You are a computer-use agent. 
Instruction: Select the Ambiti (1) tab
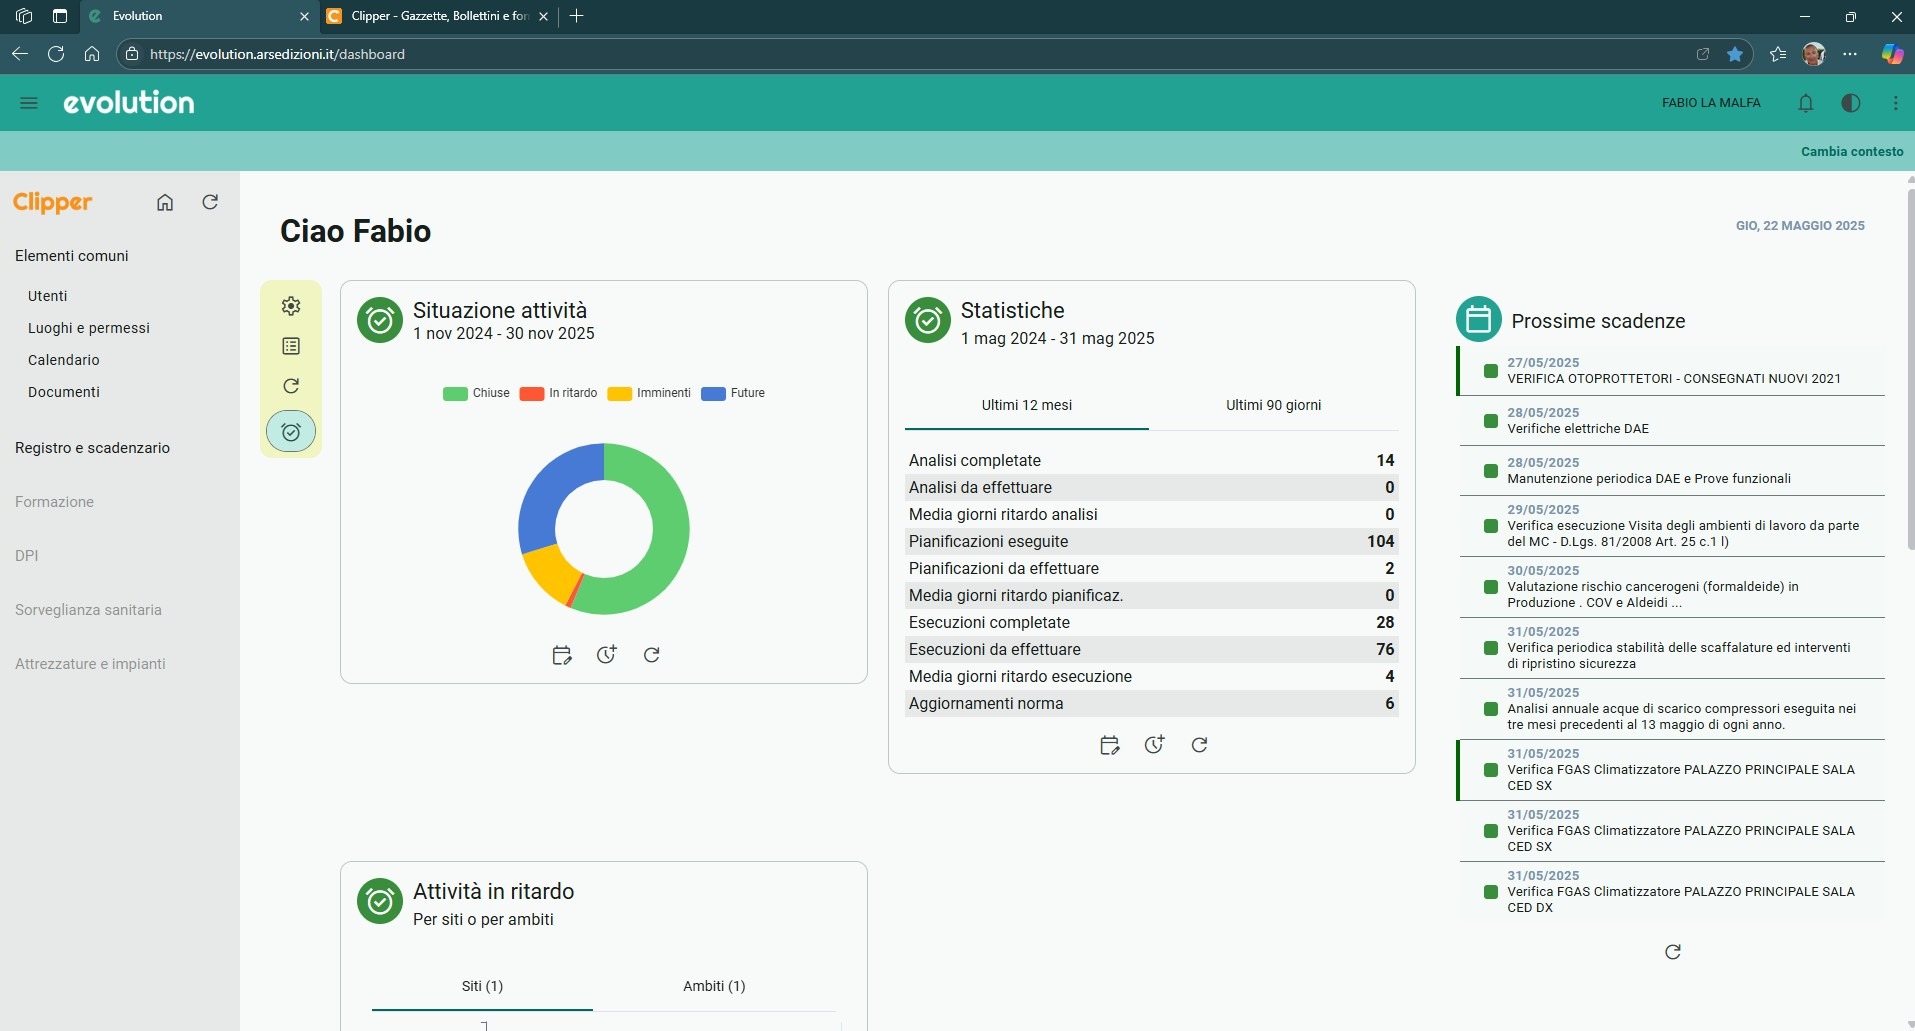pyautogui.click(x=714, y=986)
